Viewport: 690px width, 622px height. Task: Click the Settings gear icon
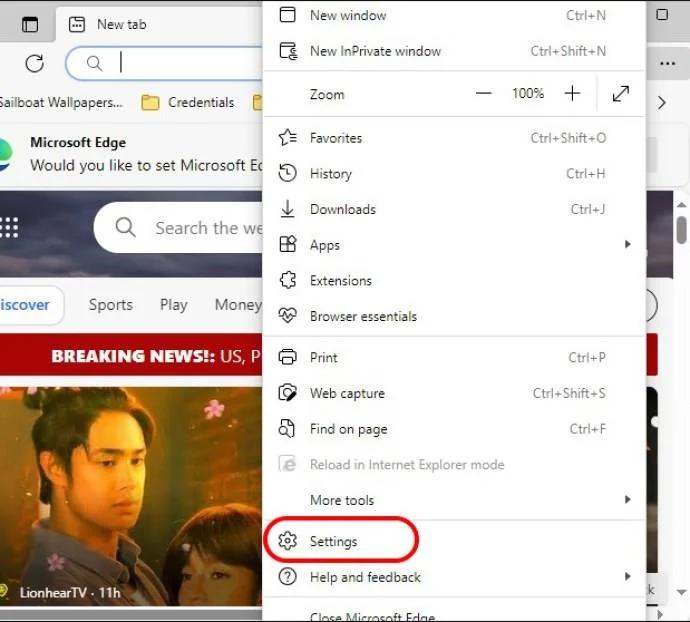pyautogui.click(x=288, y=541)
